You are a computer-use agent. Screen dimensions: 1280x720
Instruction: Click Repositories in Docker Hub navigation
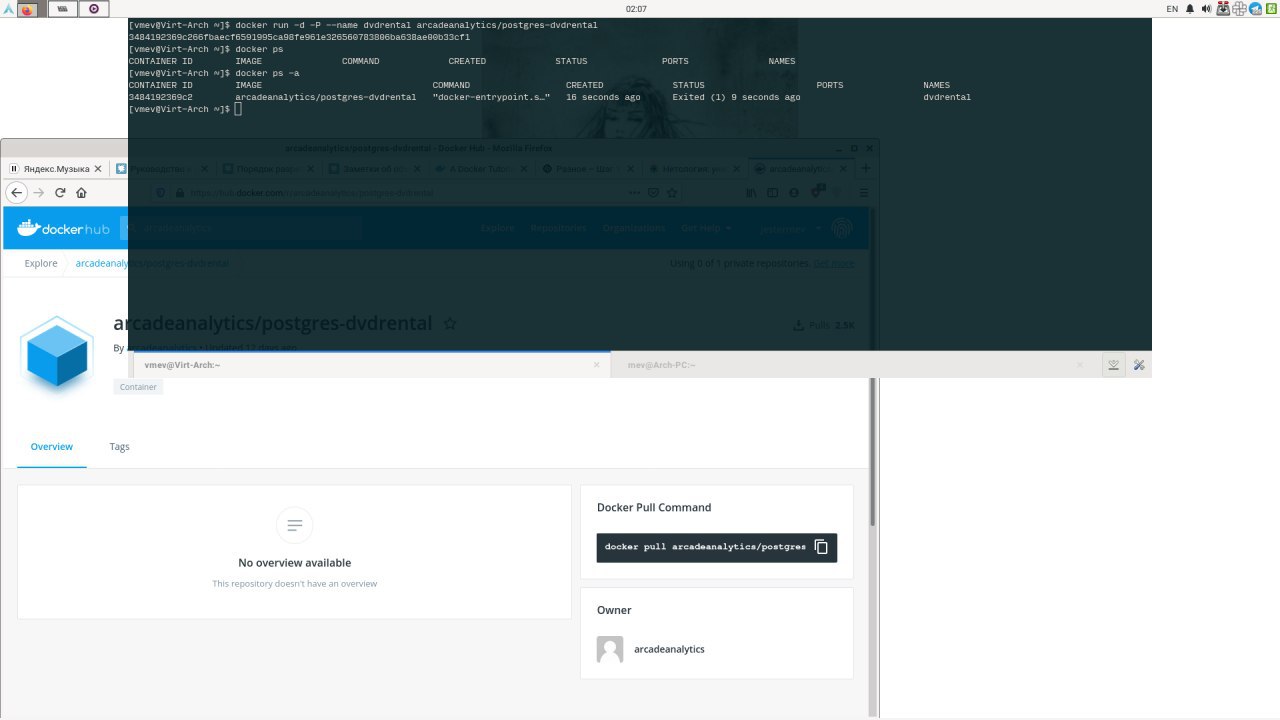point(558,228)
